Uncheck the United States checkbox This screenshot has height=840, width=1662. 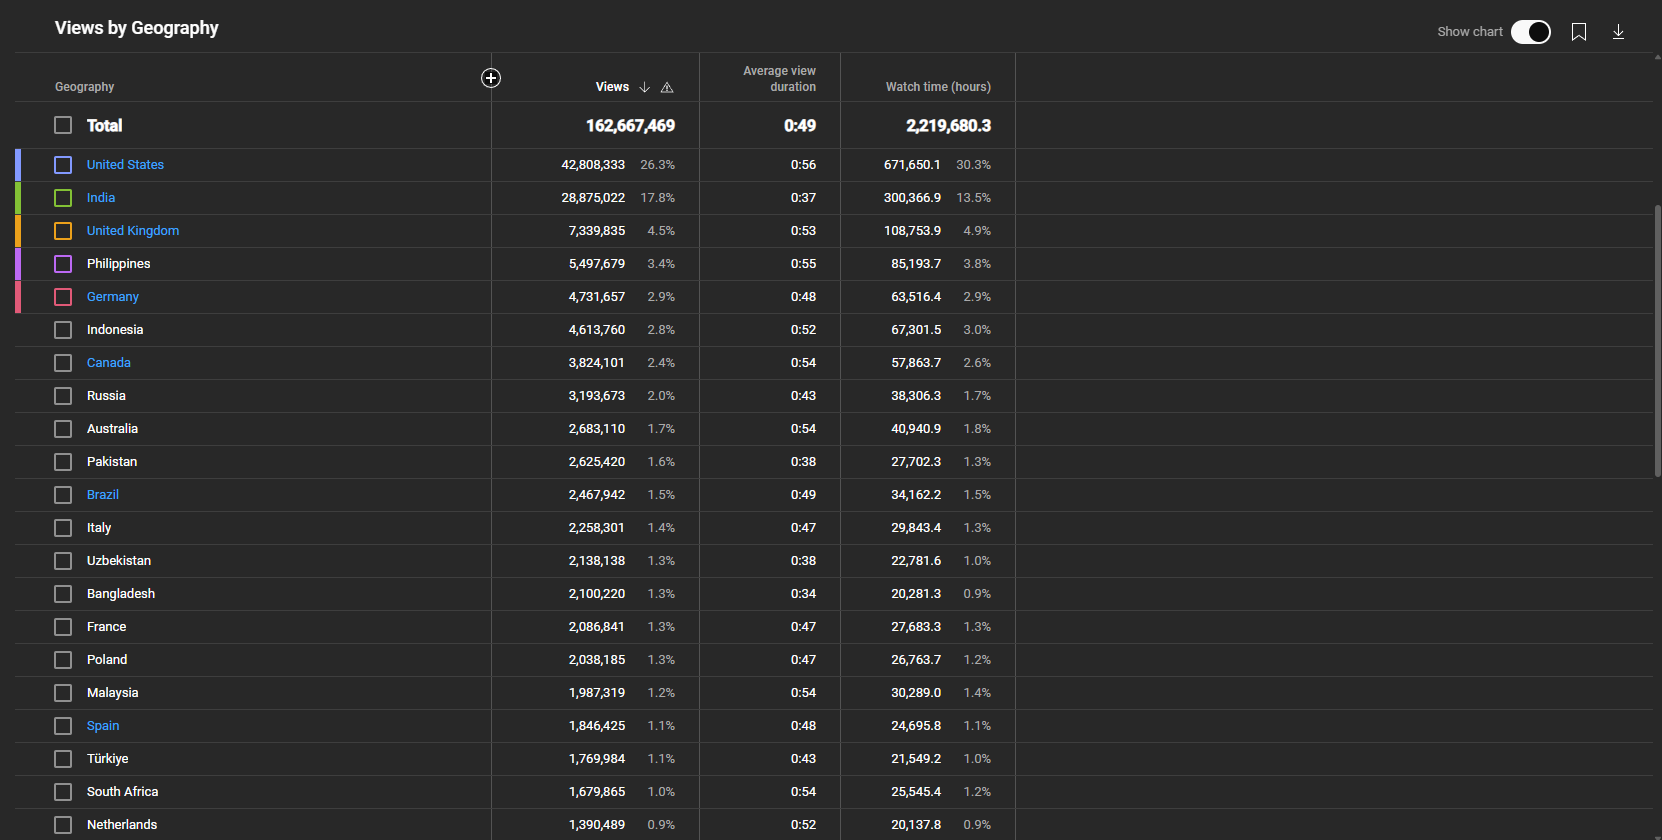pos(63,165)
